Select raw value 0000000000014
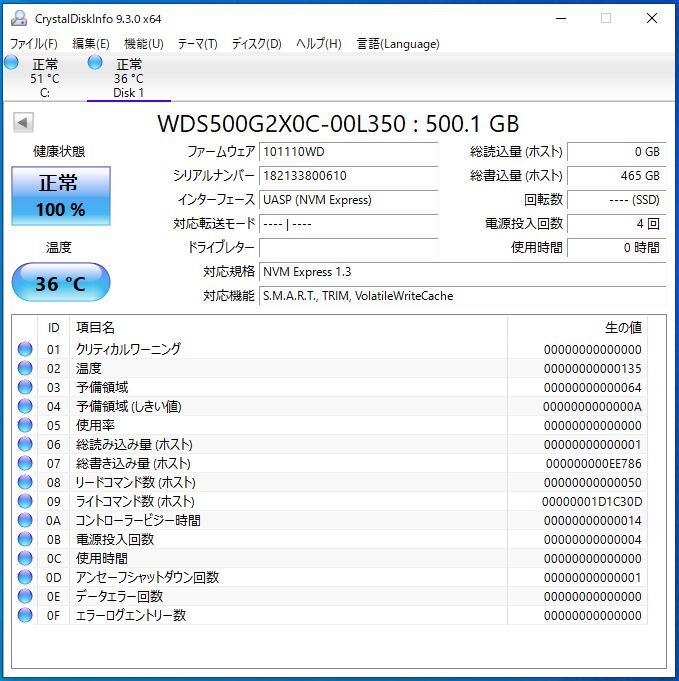The width and height of the screenshot is (679, 681). tap(593, 521)
